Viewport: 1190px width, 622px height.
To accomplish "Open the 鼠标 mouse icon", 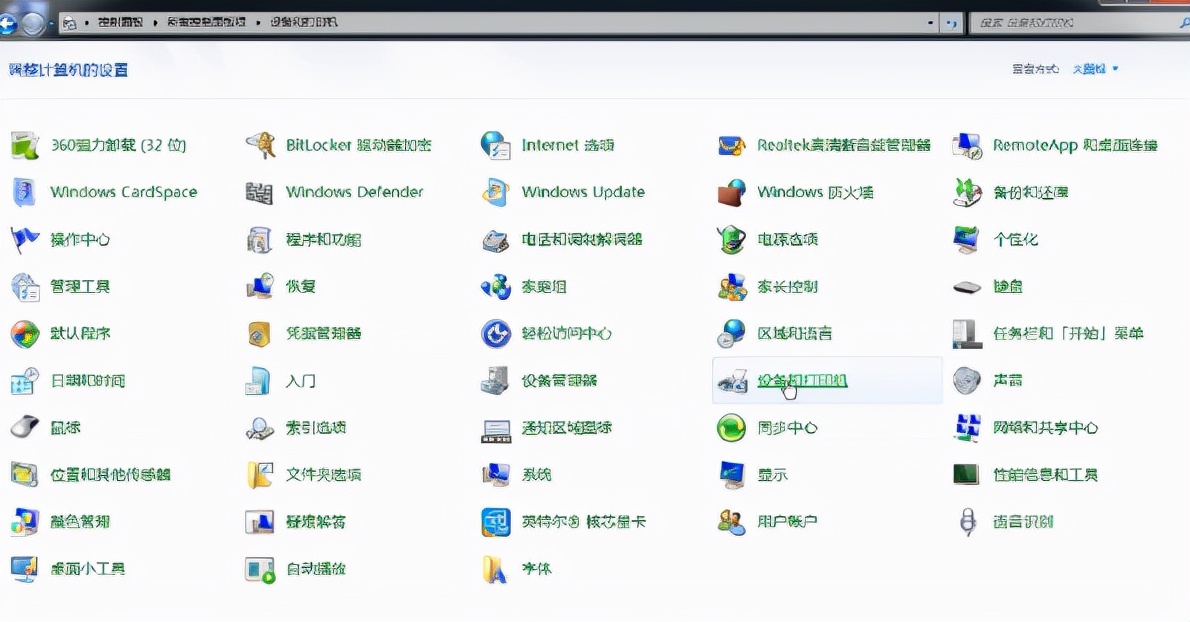I will click(x=25, y=428).
